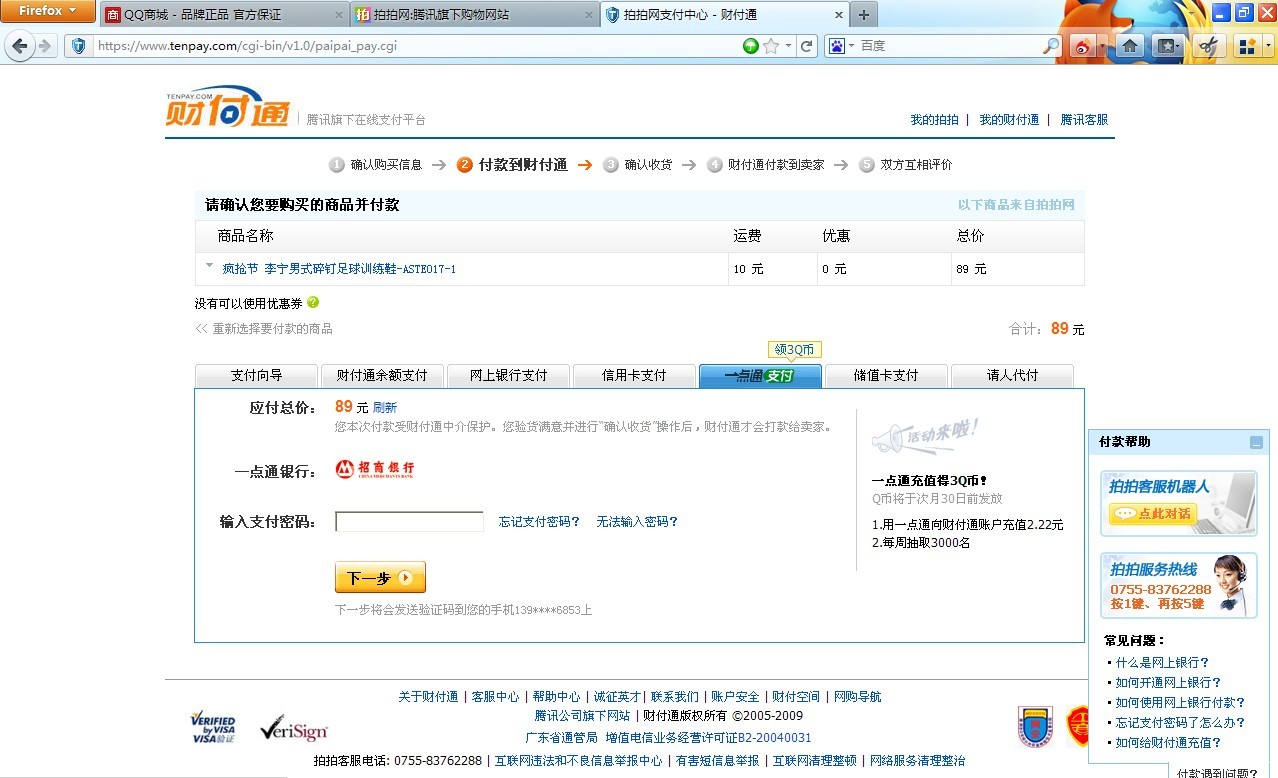1278x778 pixels.
Task: Bookmark this page with the star icon
Action: click(770, 46)
